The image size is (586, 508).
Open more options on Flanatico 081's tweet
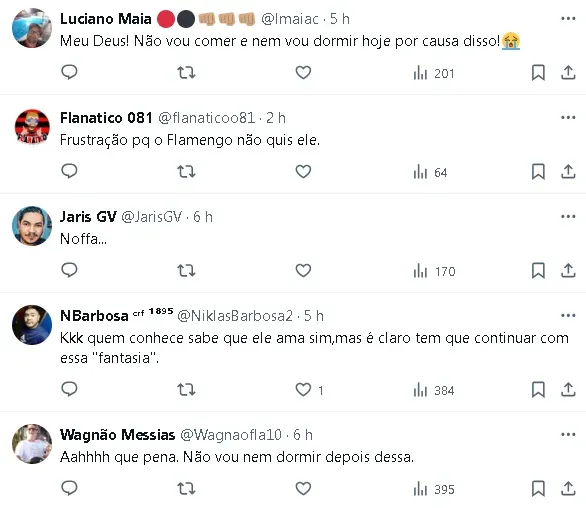click(568, 117)
